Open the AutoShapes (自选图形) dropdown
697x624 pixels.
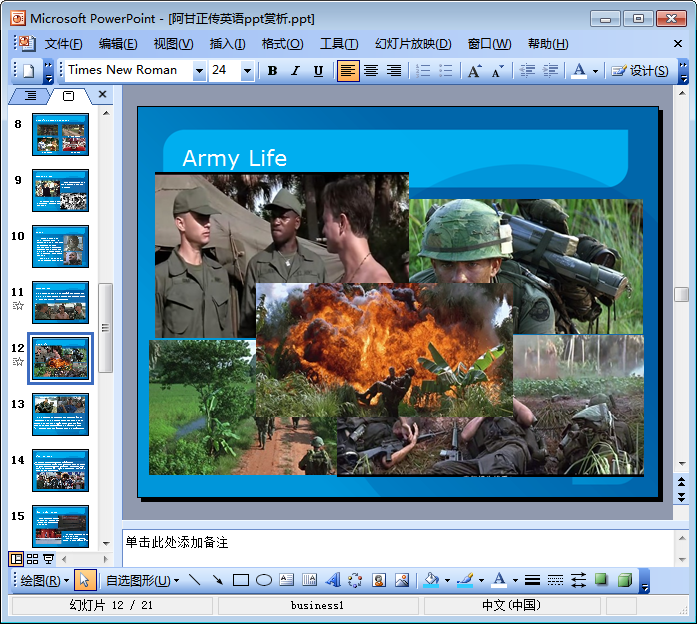143,580
